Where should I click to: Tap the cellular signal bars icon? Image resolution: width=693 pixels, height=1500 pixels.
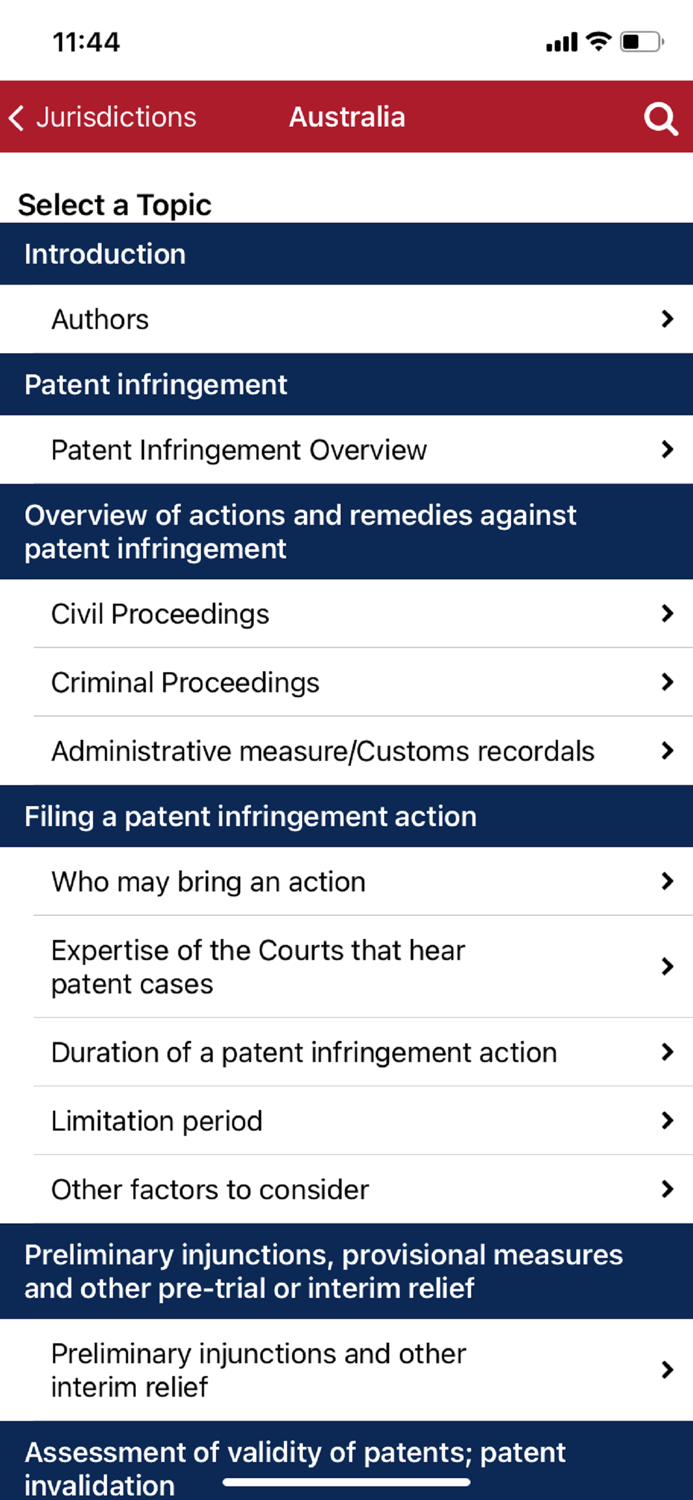click(x=561, y=43)
